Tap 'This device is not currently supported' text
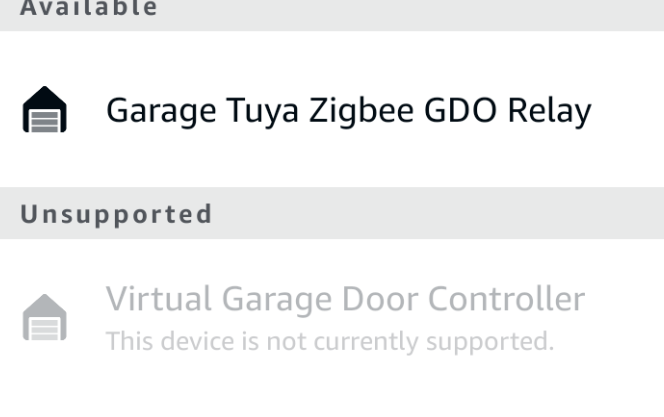This screenshot has height=417, width=664. click(x=330, y=341)
